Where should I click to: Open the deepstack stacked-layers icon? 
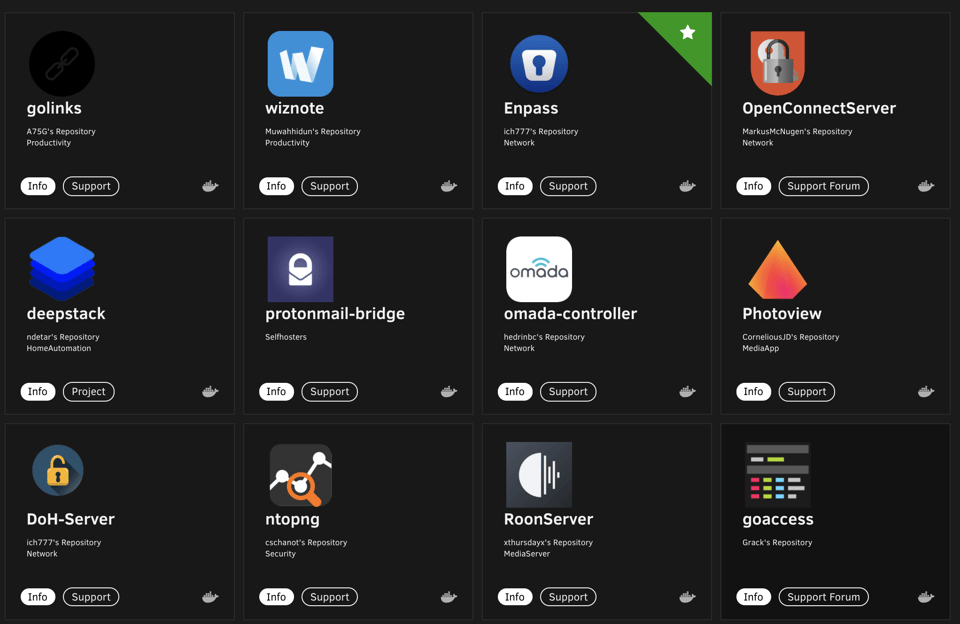[x=61, y=268]
